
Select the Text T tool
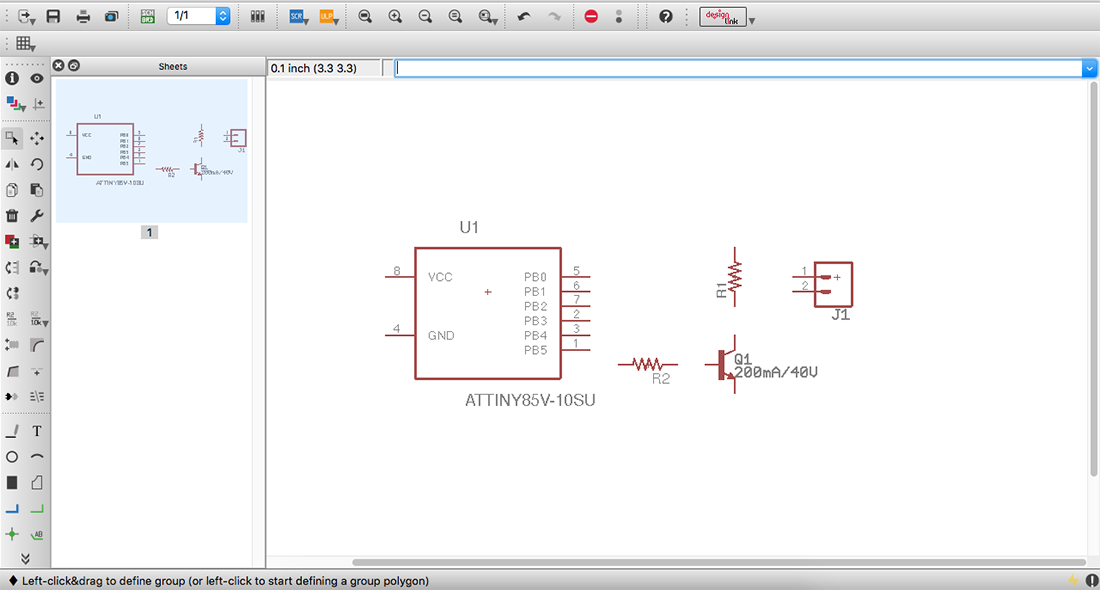[37, 431]
